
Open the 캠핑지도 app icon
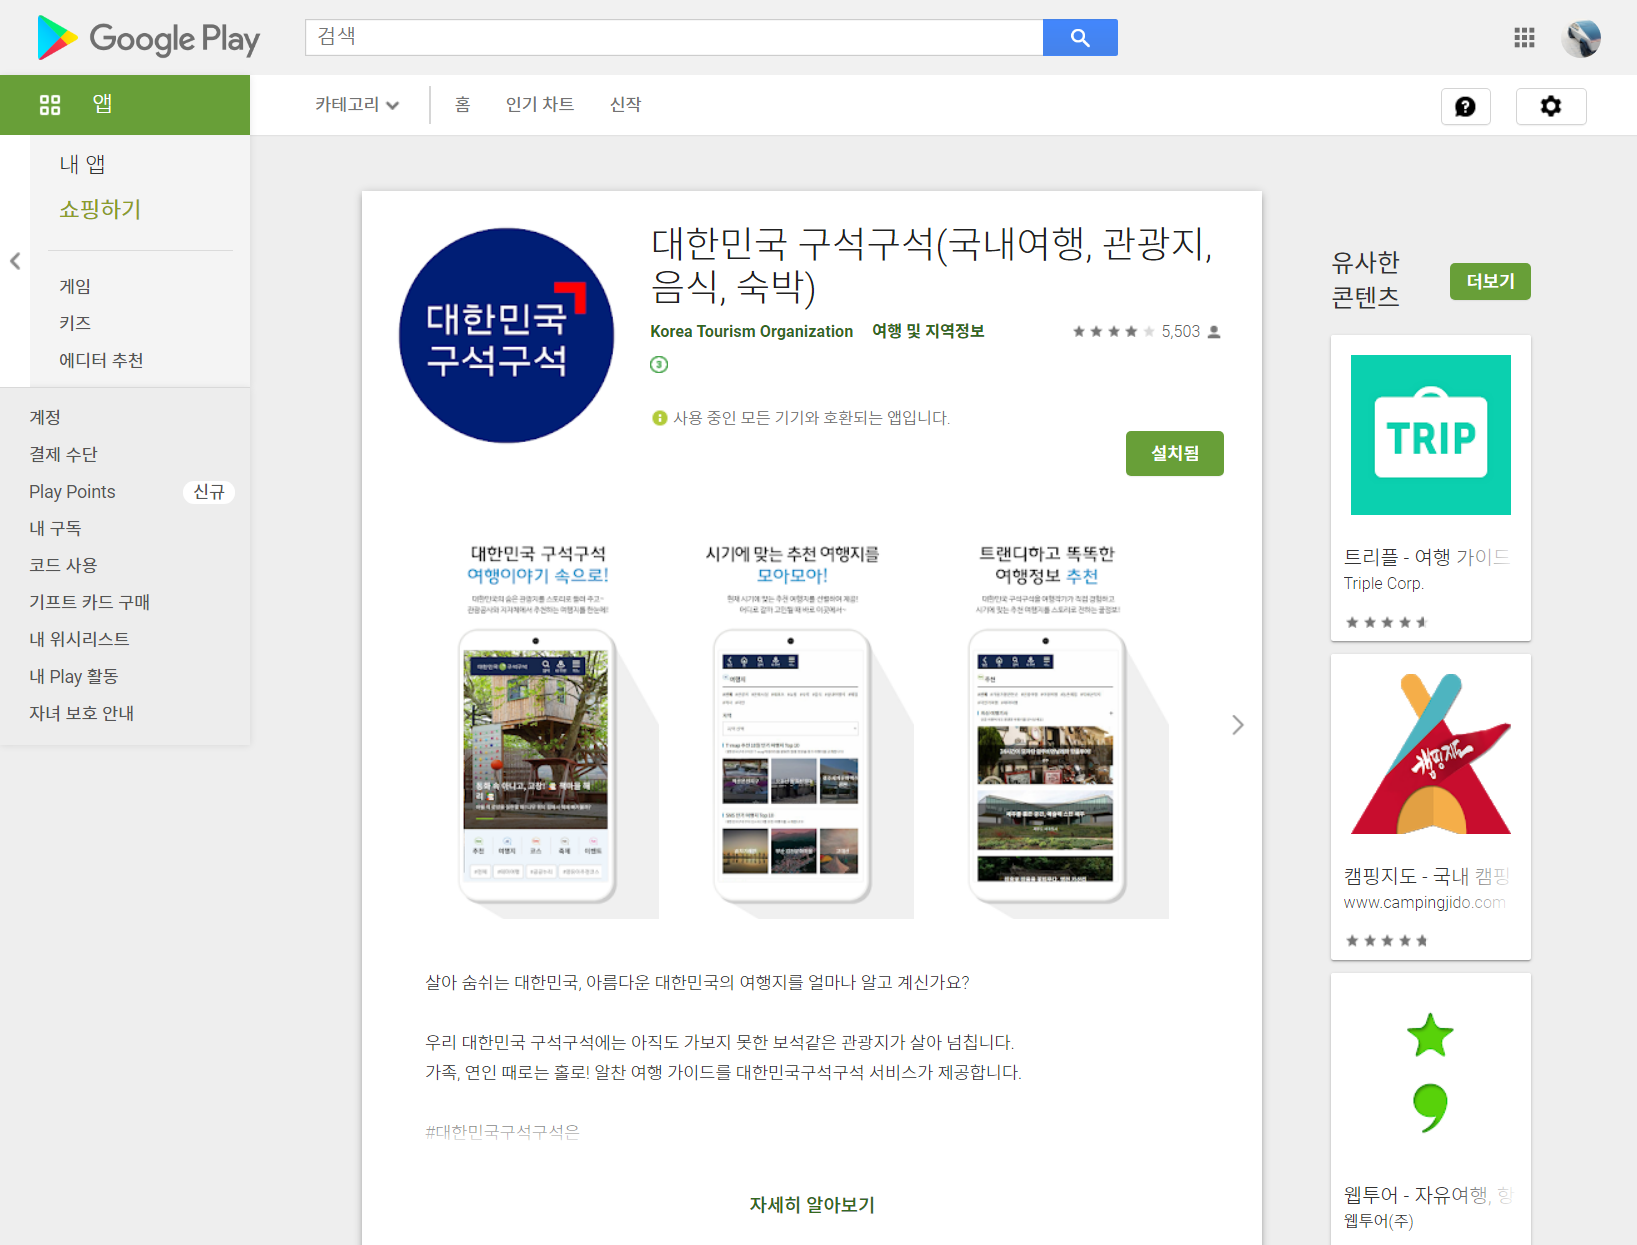pyautogui.click(x=1431, y=754)
